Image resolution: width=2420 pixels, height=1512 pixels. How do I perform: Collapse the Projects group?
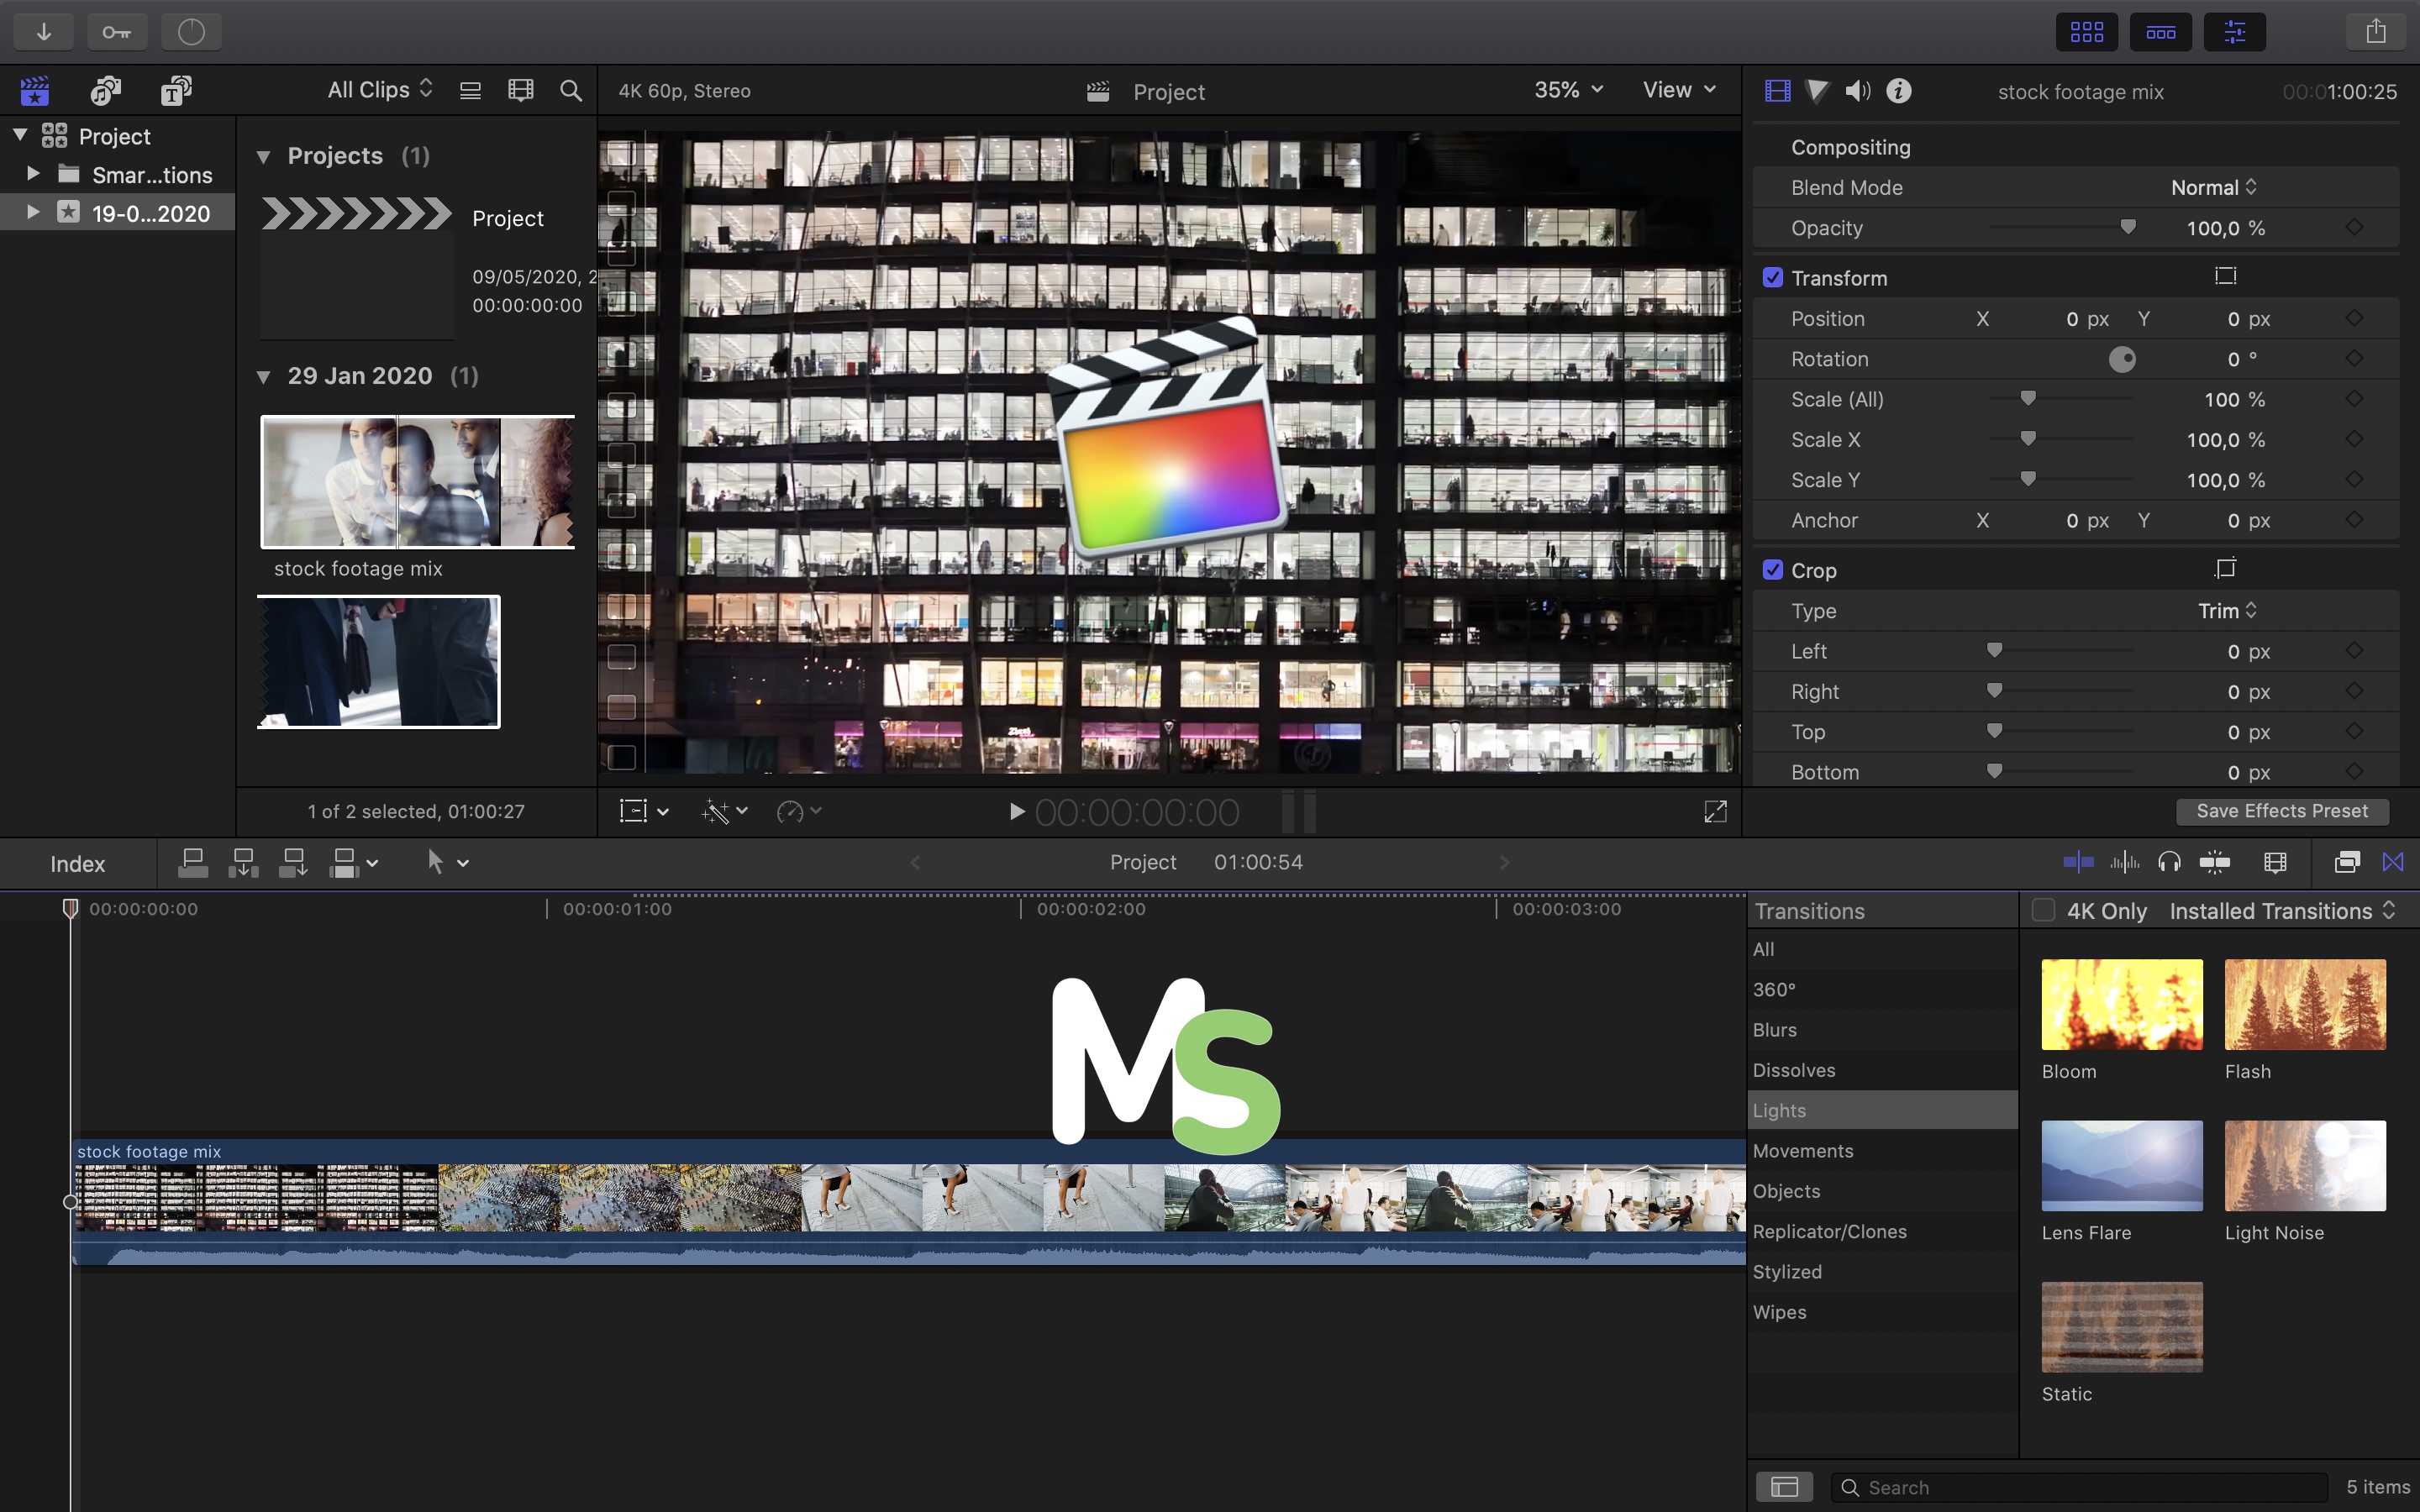[x=264, y=156]
